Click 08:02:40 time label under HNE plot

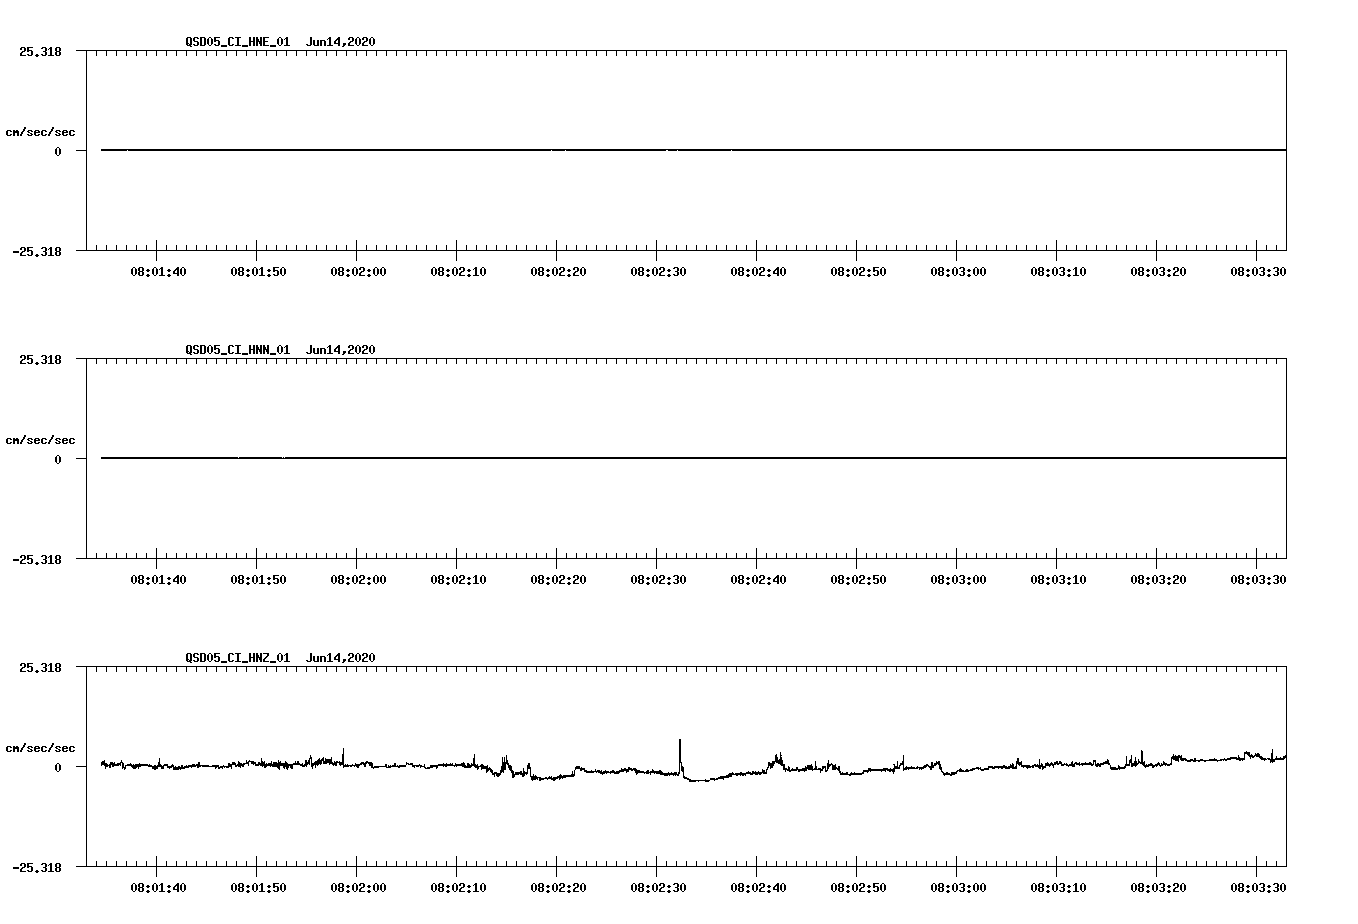pos(758,271)
